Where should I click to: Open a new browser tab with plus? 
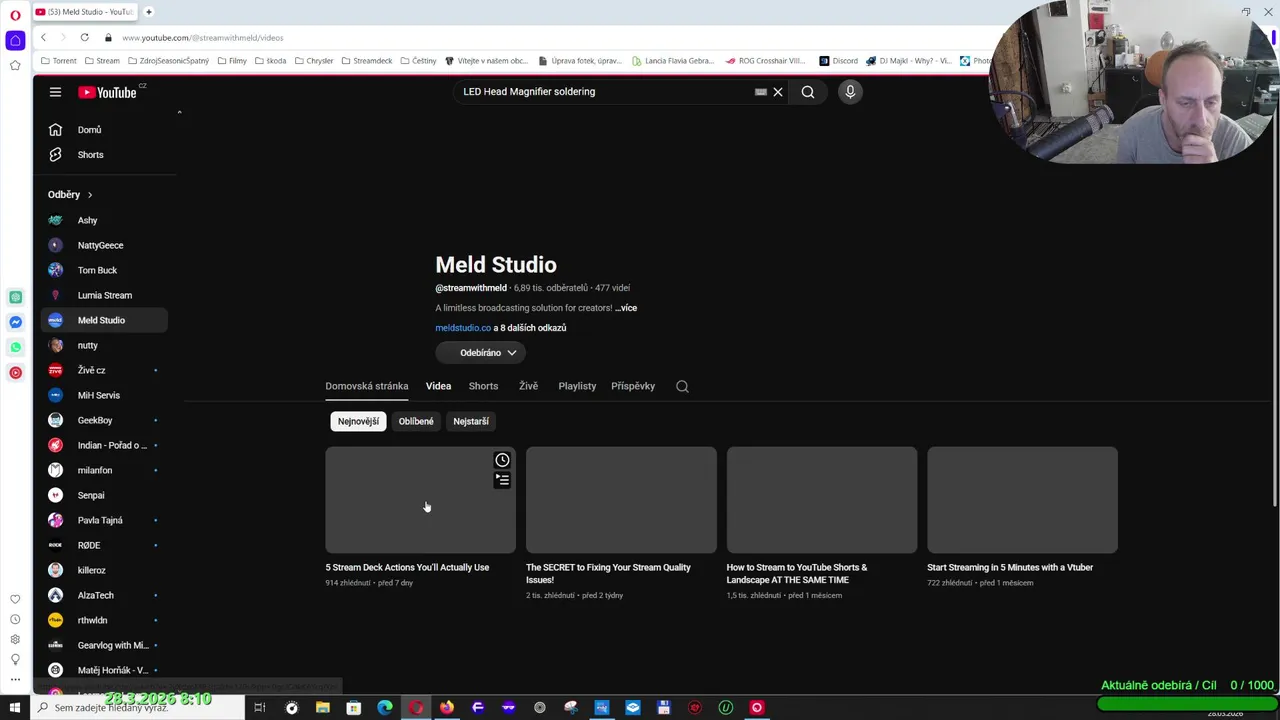click(148, 12)
